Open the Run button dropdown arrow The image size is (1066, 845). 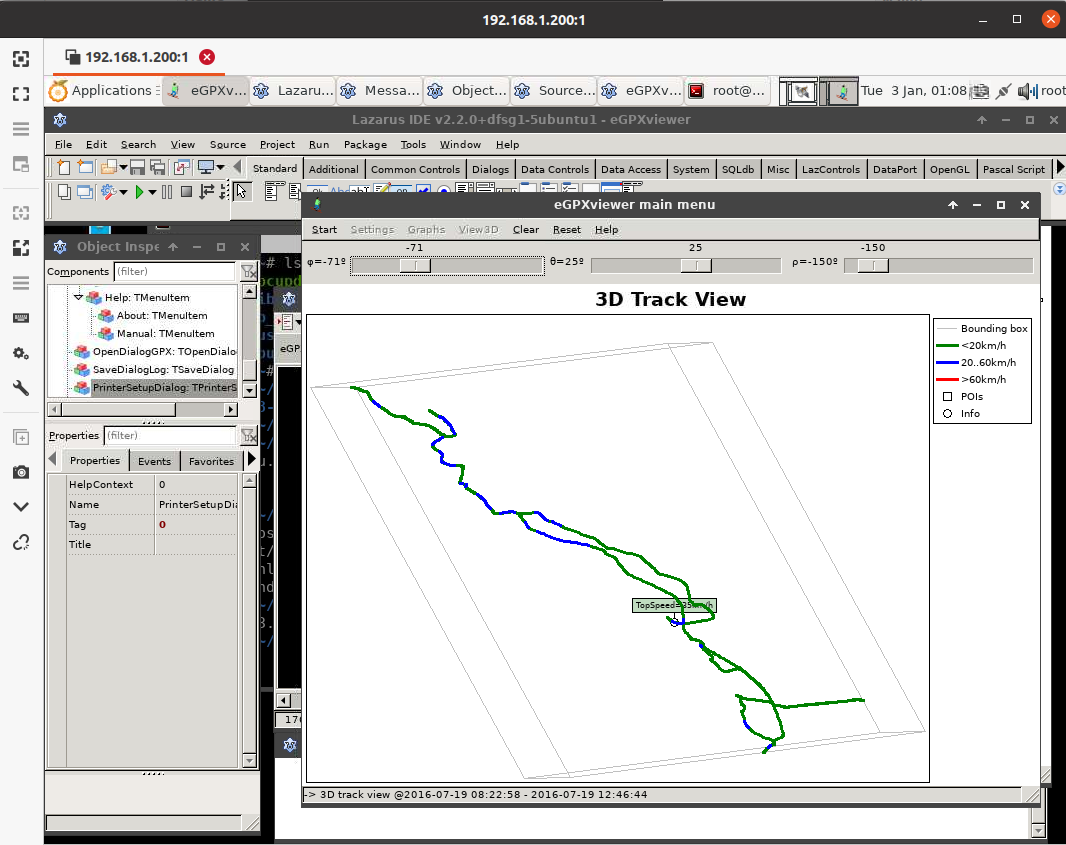pos(152,192)
